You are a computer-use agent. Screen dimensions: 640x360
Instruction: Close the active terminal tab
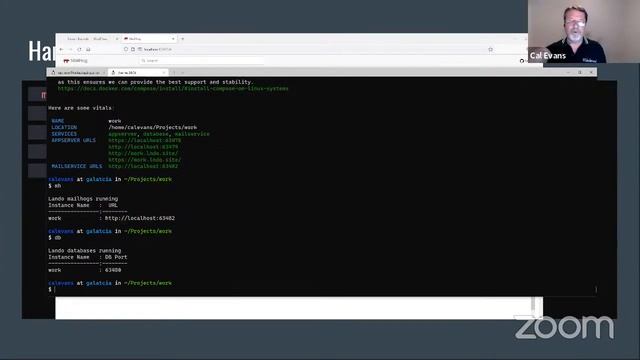164,73
